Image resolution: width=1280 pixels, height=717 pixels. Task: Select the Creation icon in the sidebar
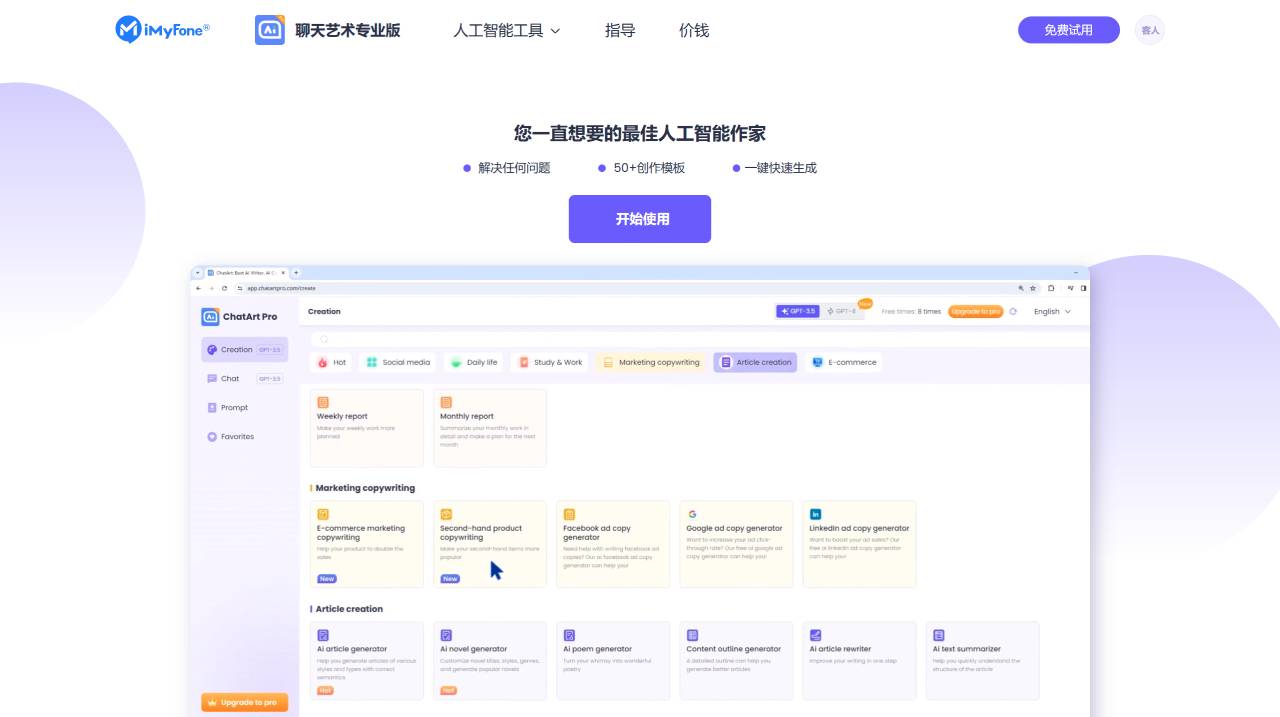pyautogui.click(x=214, y=349)
